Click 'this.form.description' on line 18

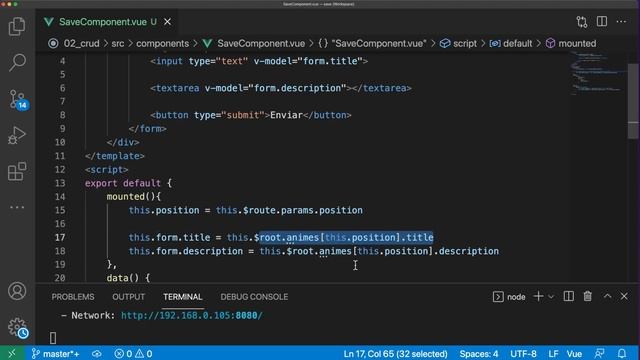(x=186, y=251)
